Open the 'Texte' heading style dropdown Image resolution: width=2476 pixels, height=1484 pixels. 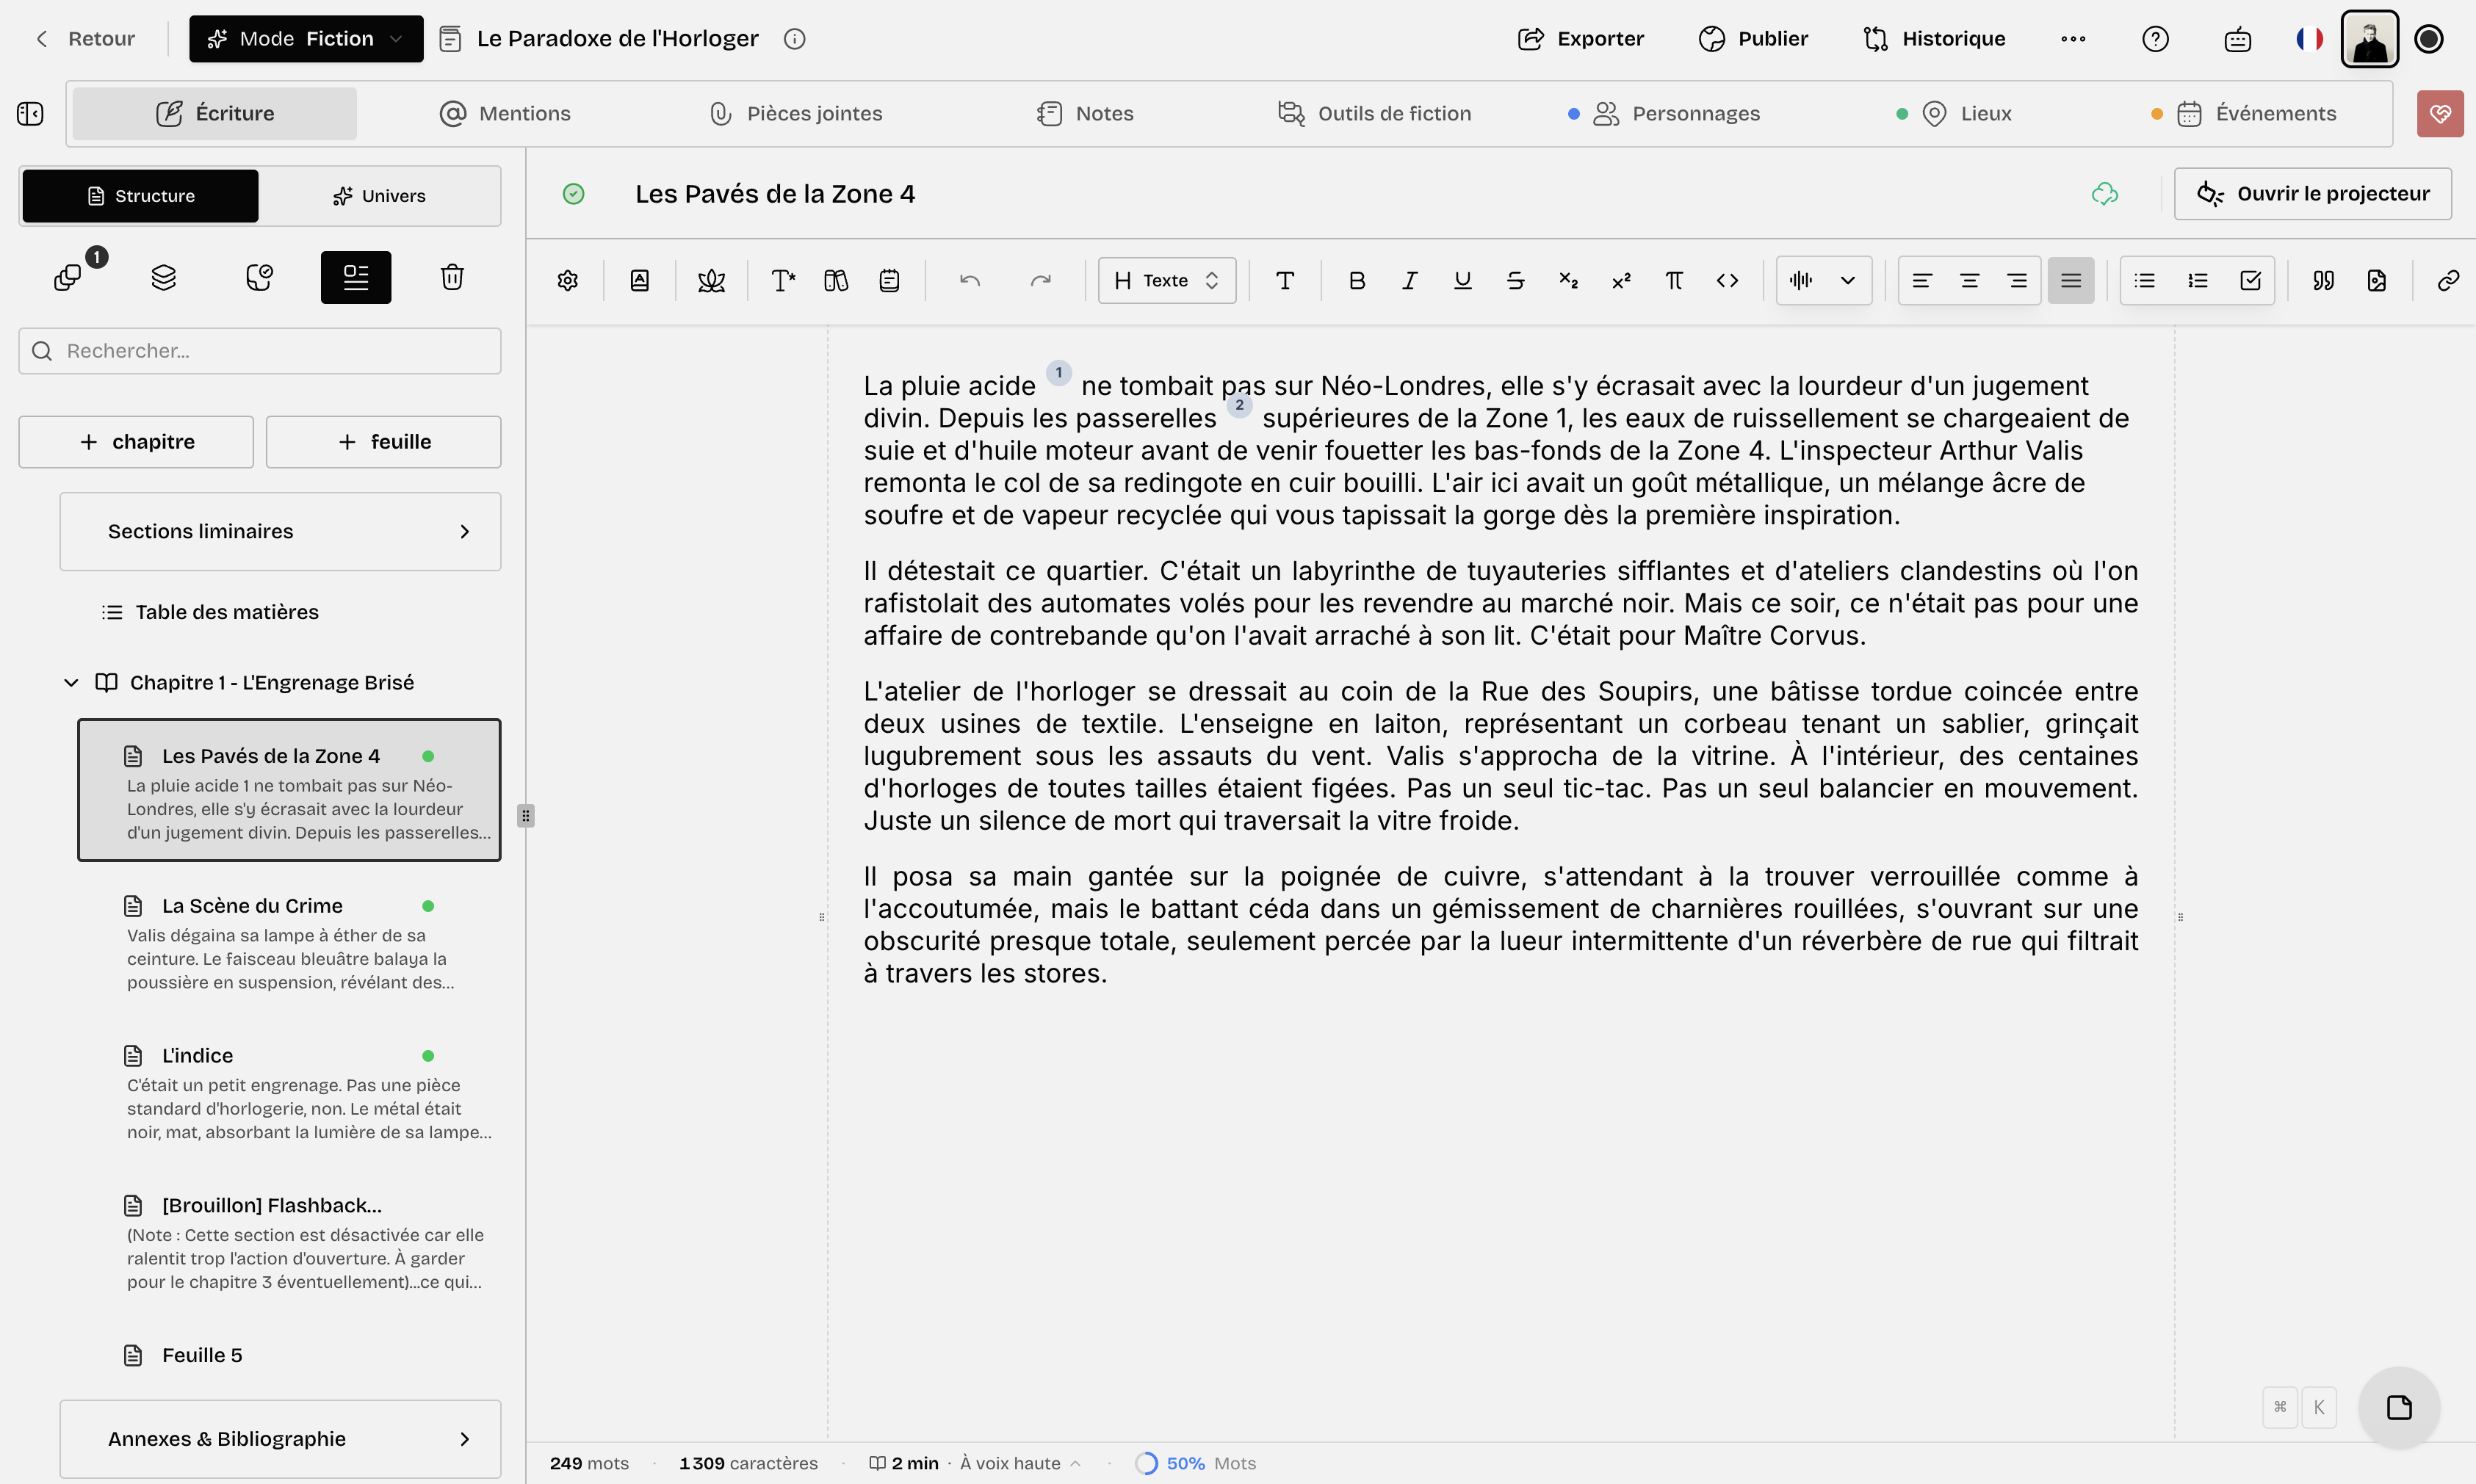pyautogui.click(x=1166, y=280)
